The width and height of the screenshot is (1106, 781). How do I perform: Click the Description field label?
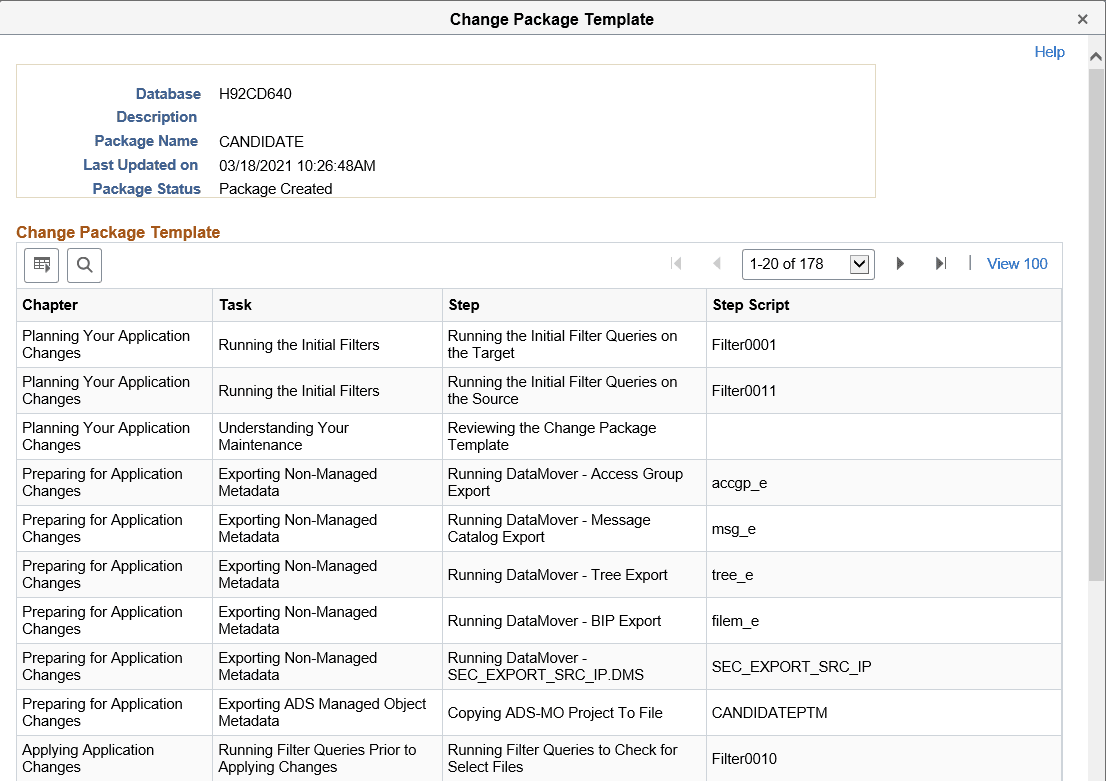pos(156,117)
